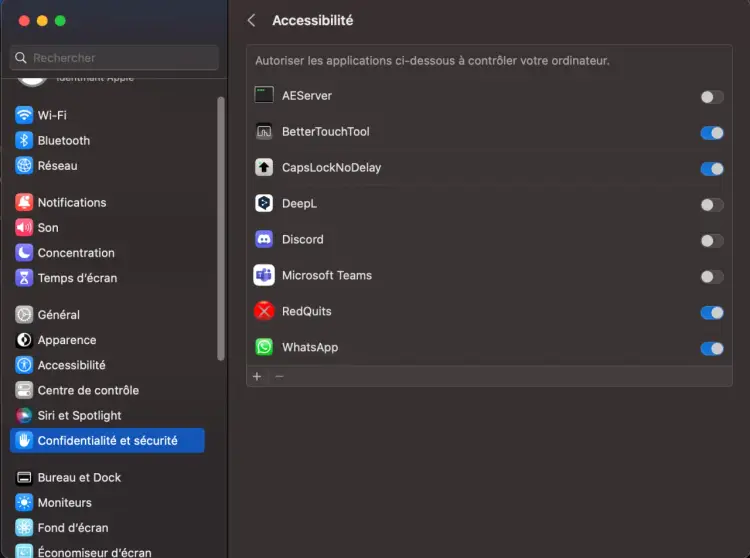Select the WhatsApp row label
This screenshot has height=558, width=750.
310,347
